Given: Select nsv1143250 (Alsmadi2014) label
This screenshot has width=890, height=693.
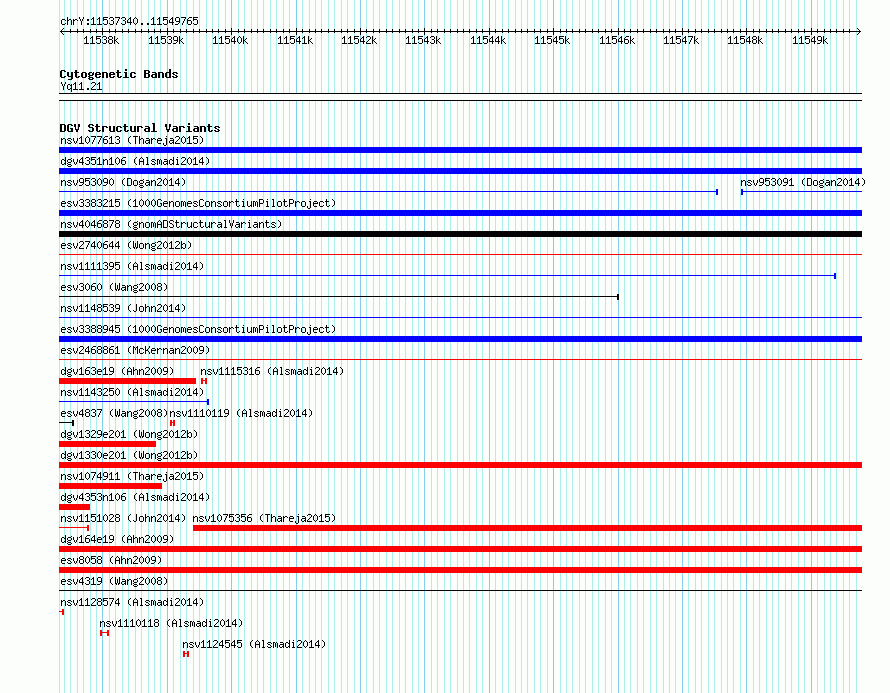Looking at the screenshot, I should point(132,392).
